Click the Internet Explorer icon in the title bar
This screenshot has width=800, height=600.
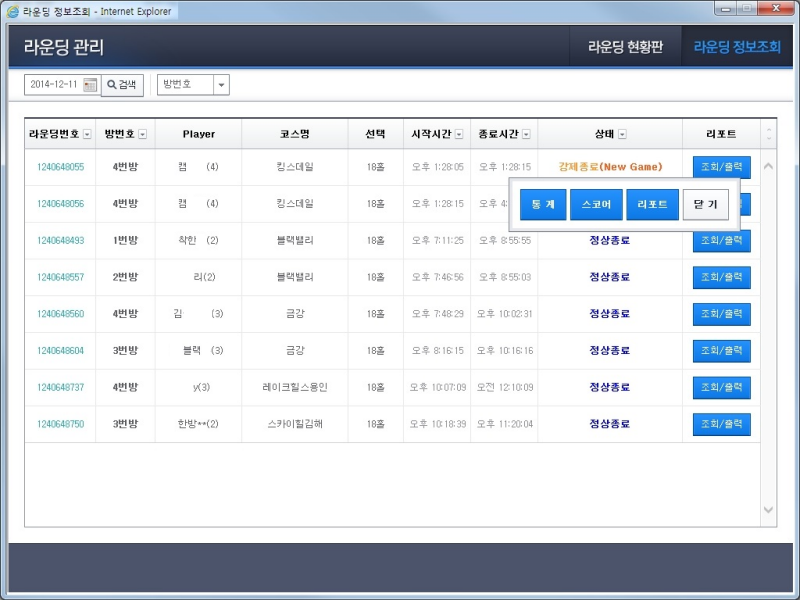12,10
